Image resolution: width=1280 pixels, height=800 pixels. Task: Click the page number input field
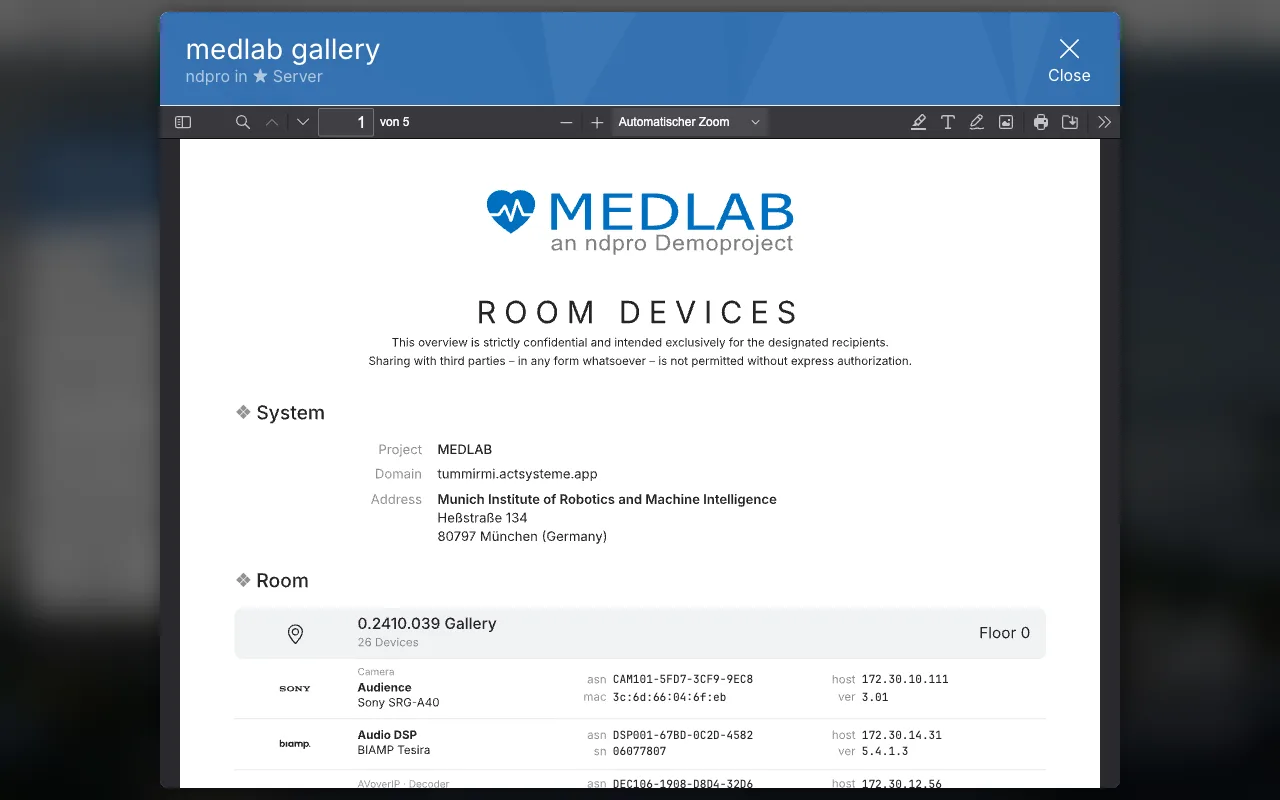pyautogui.click(x=346, y=122)
